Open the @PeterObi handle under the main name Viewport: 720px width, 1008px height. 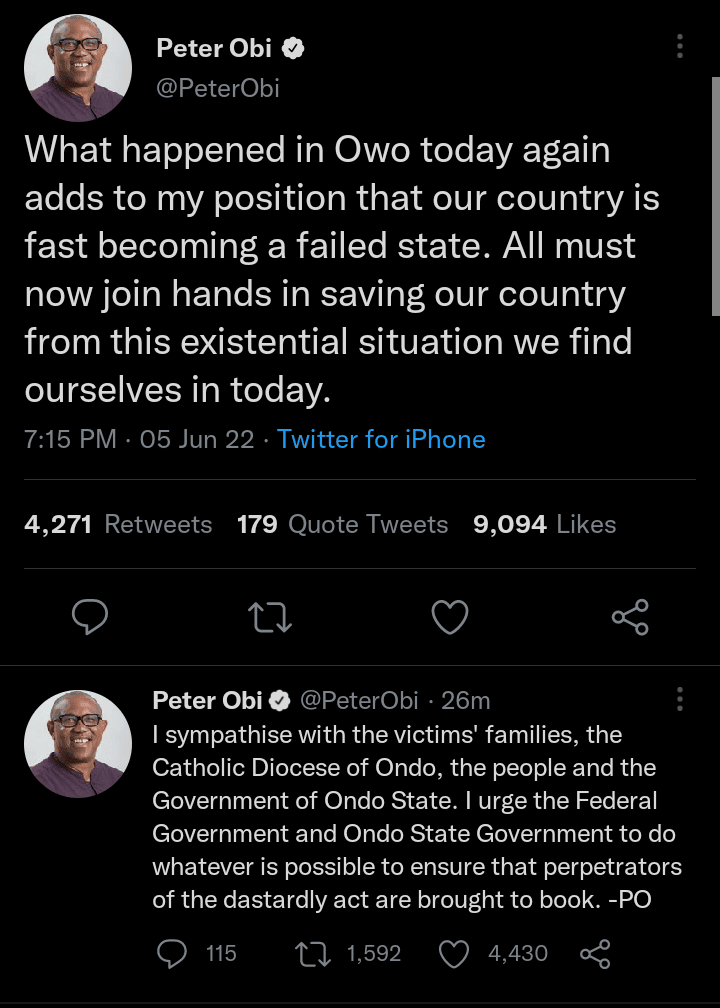pos(218,88)
